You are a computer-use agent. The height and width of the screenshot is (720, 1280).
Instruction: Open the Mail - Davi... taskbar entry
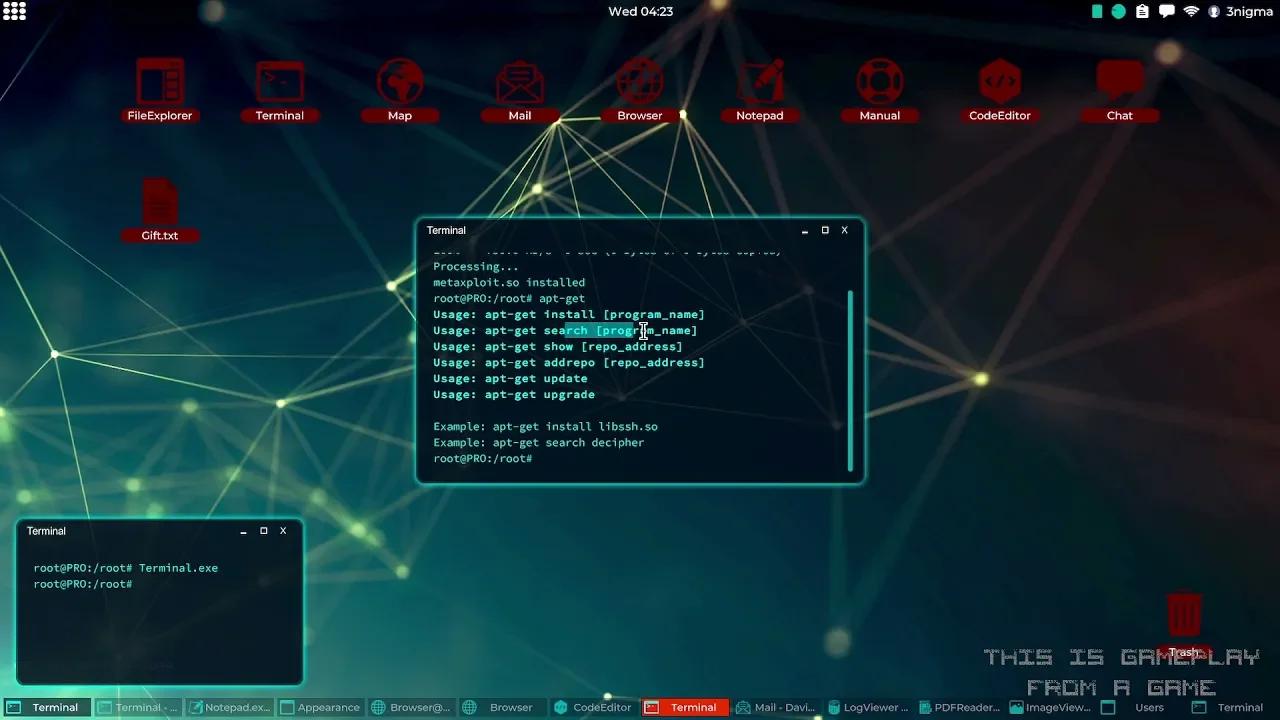coord(777,707)
